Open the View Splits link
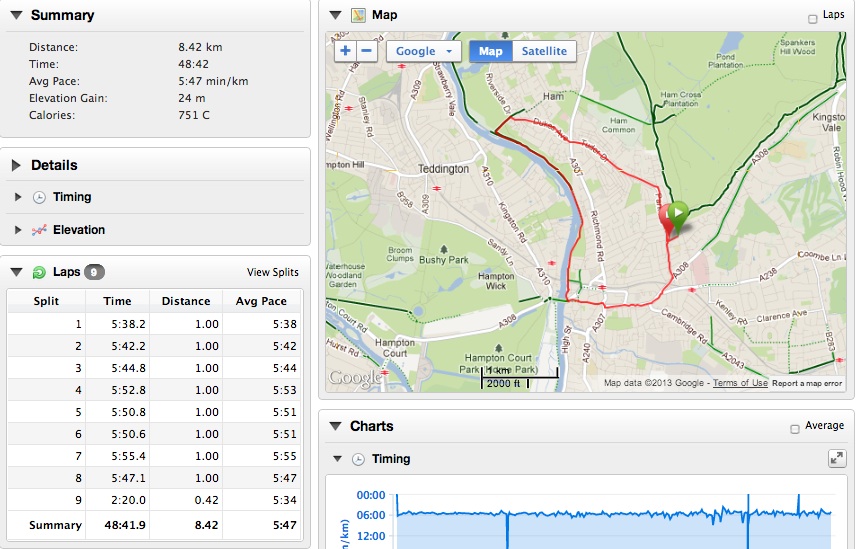Screen dimensions: 858x549 272,272
